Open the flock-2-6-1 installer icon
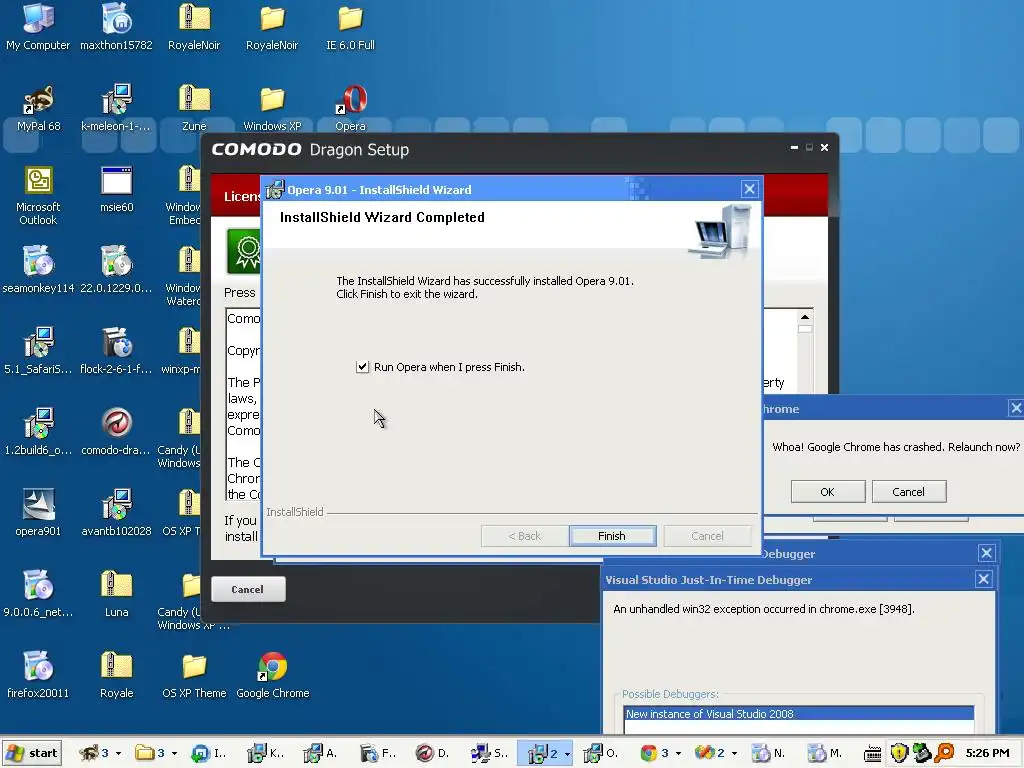 point(116,350)
